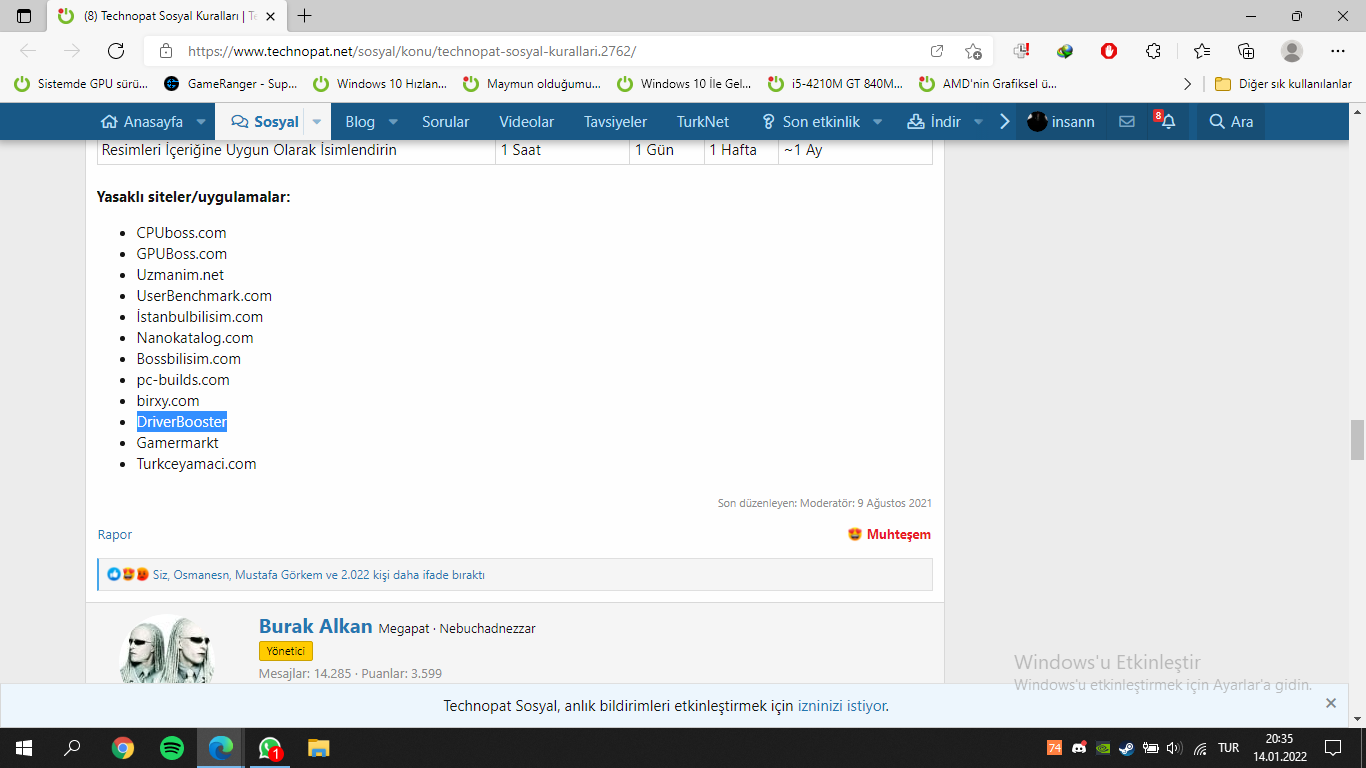
Task: Click the Muhteşem reaction button
Action: 889,535
